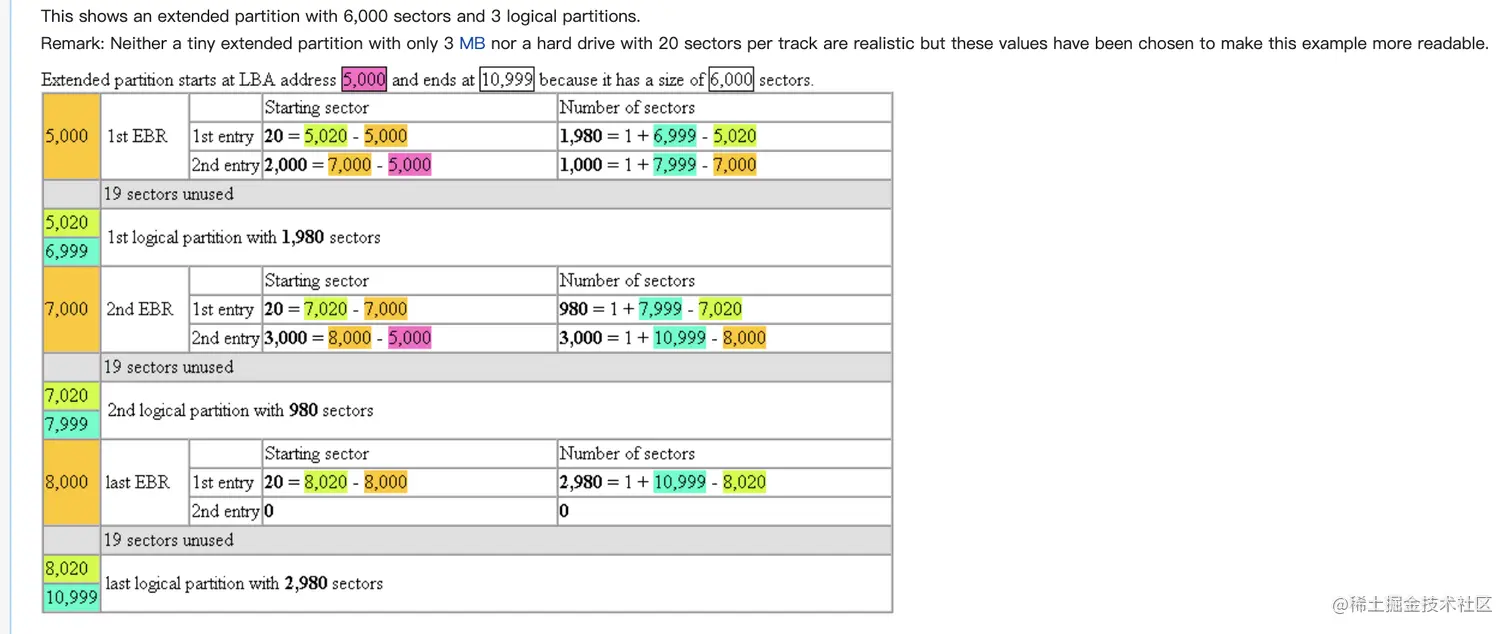
Task: Open the MB link in the remark
Action: coord(472,44)
